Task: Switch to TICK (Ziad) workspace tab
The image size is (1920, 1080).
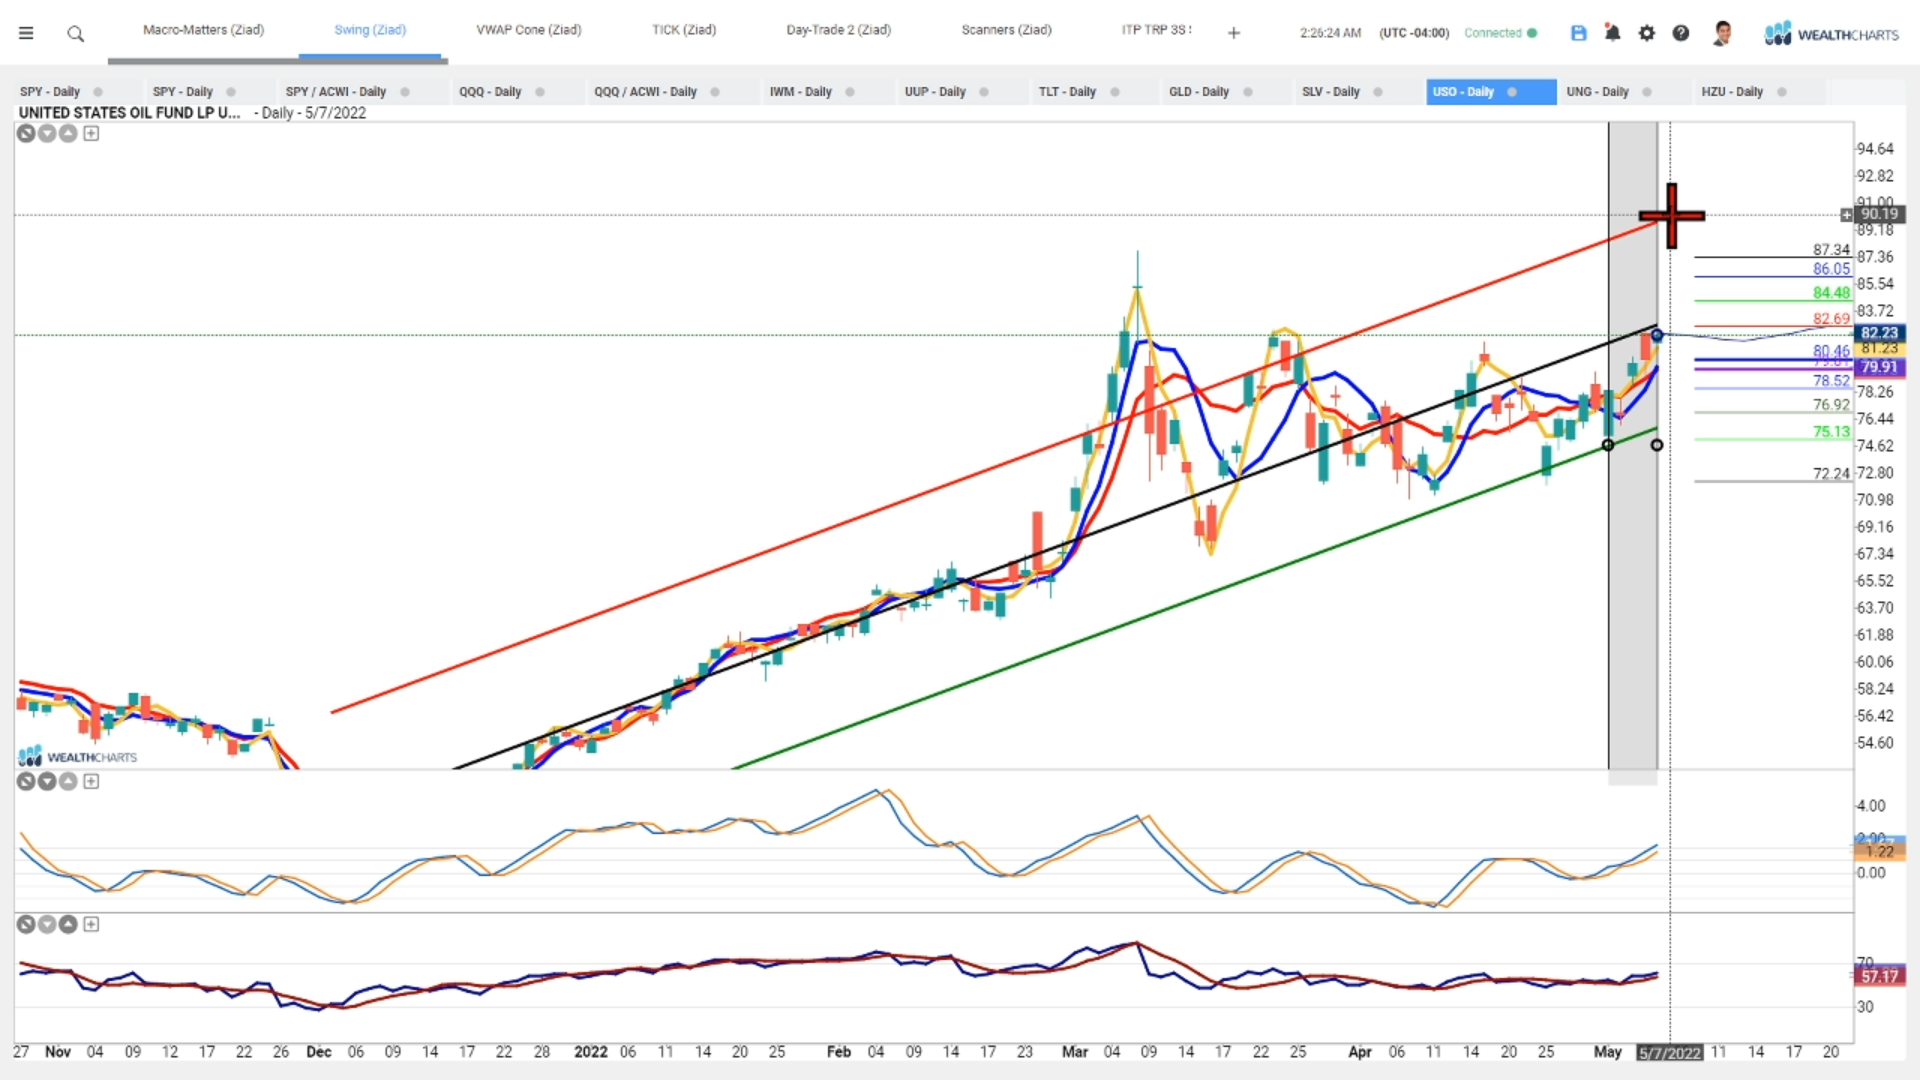Action: coord(684,30)
